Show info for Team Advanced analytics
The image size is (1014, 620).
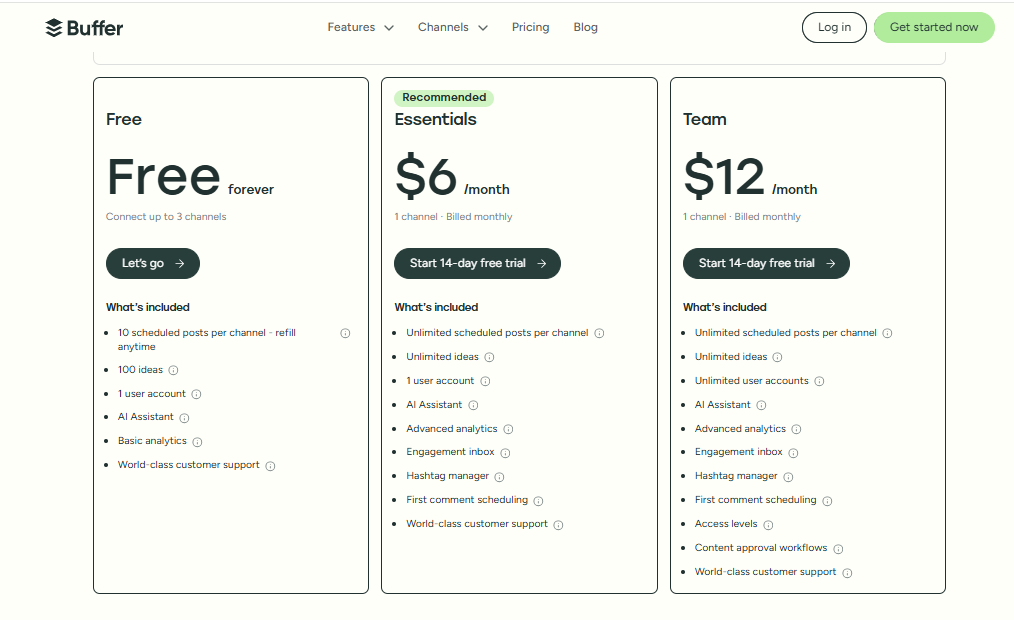tap(796, 429)
